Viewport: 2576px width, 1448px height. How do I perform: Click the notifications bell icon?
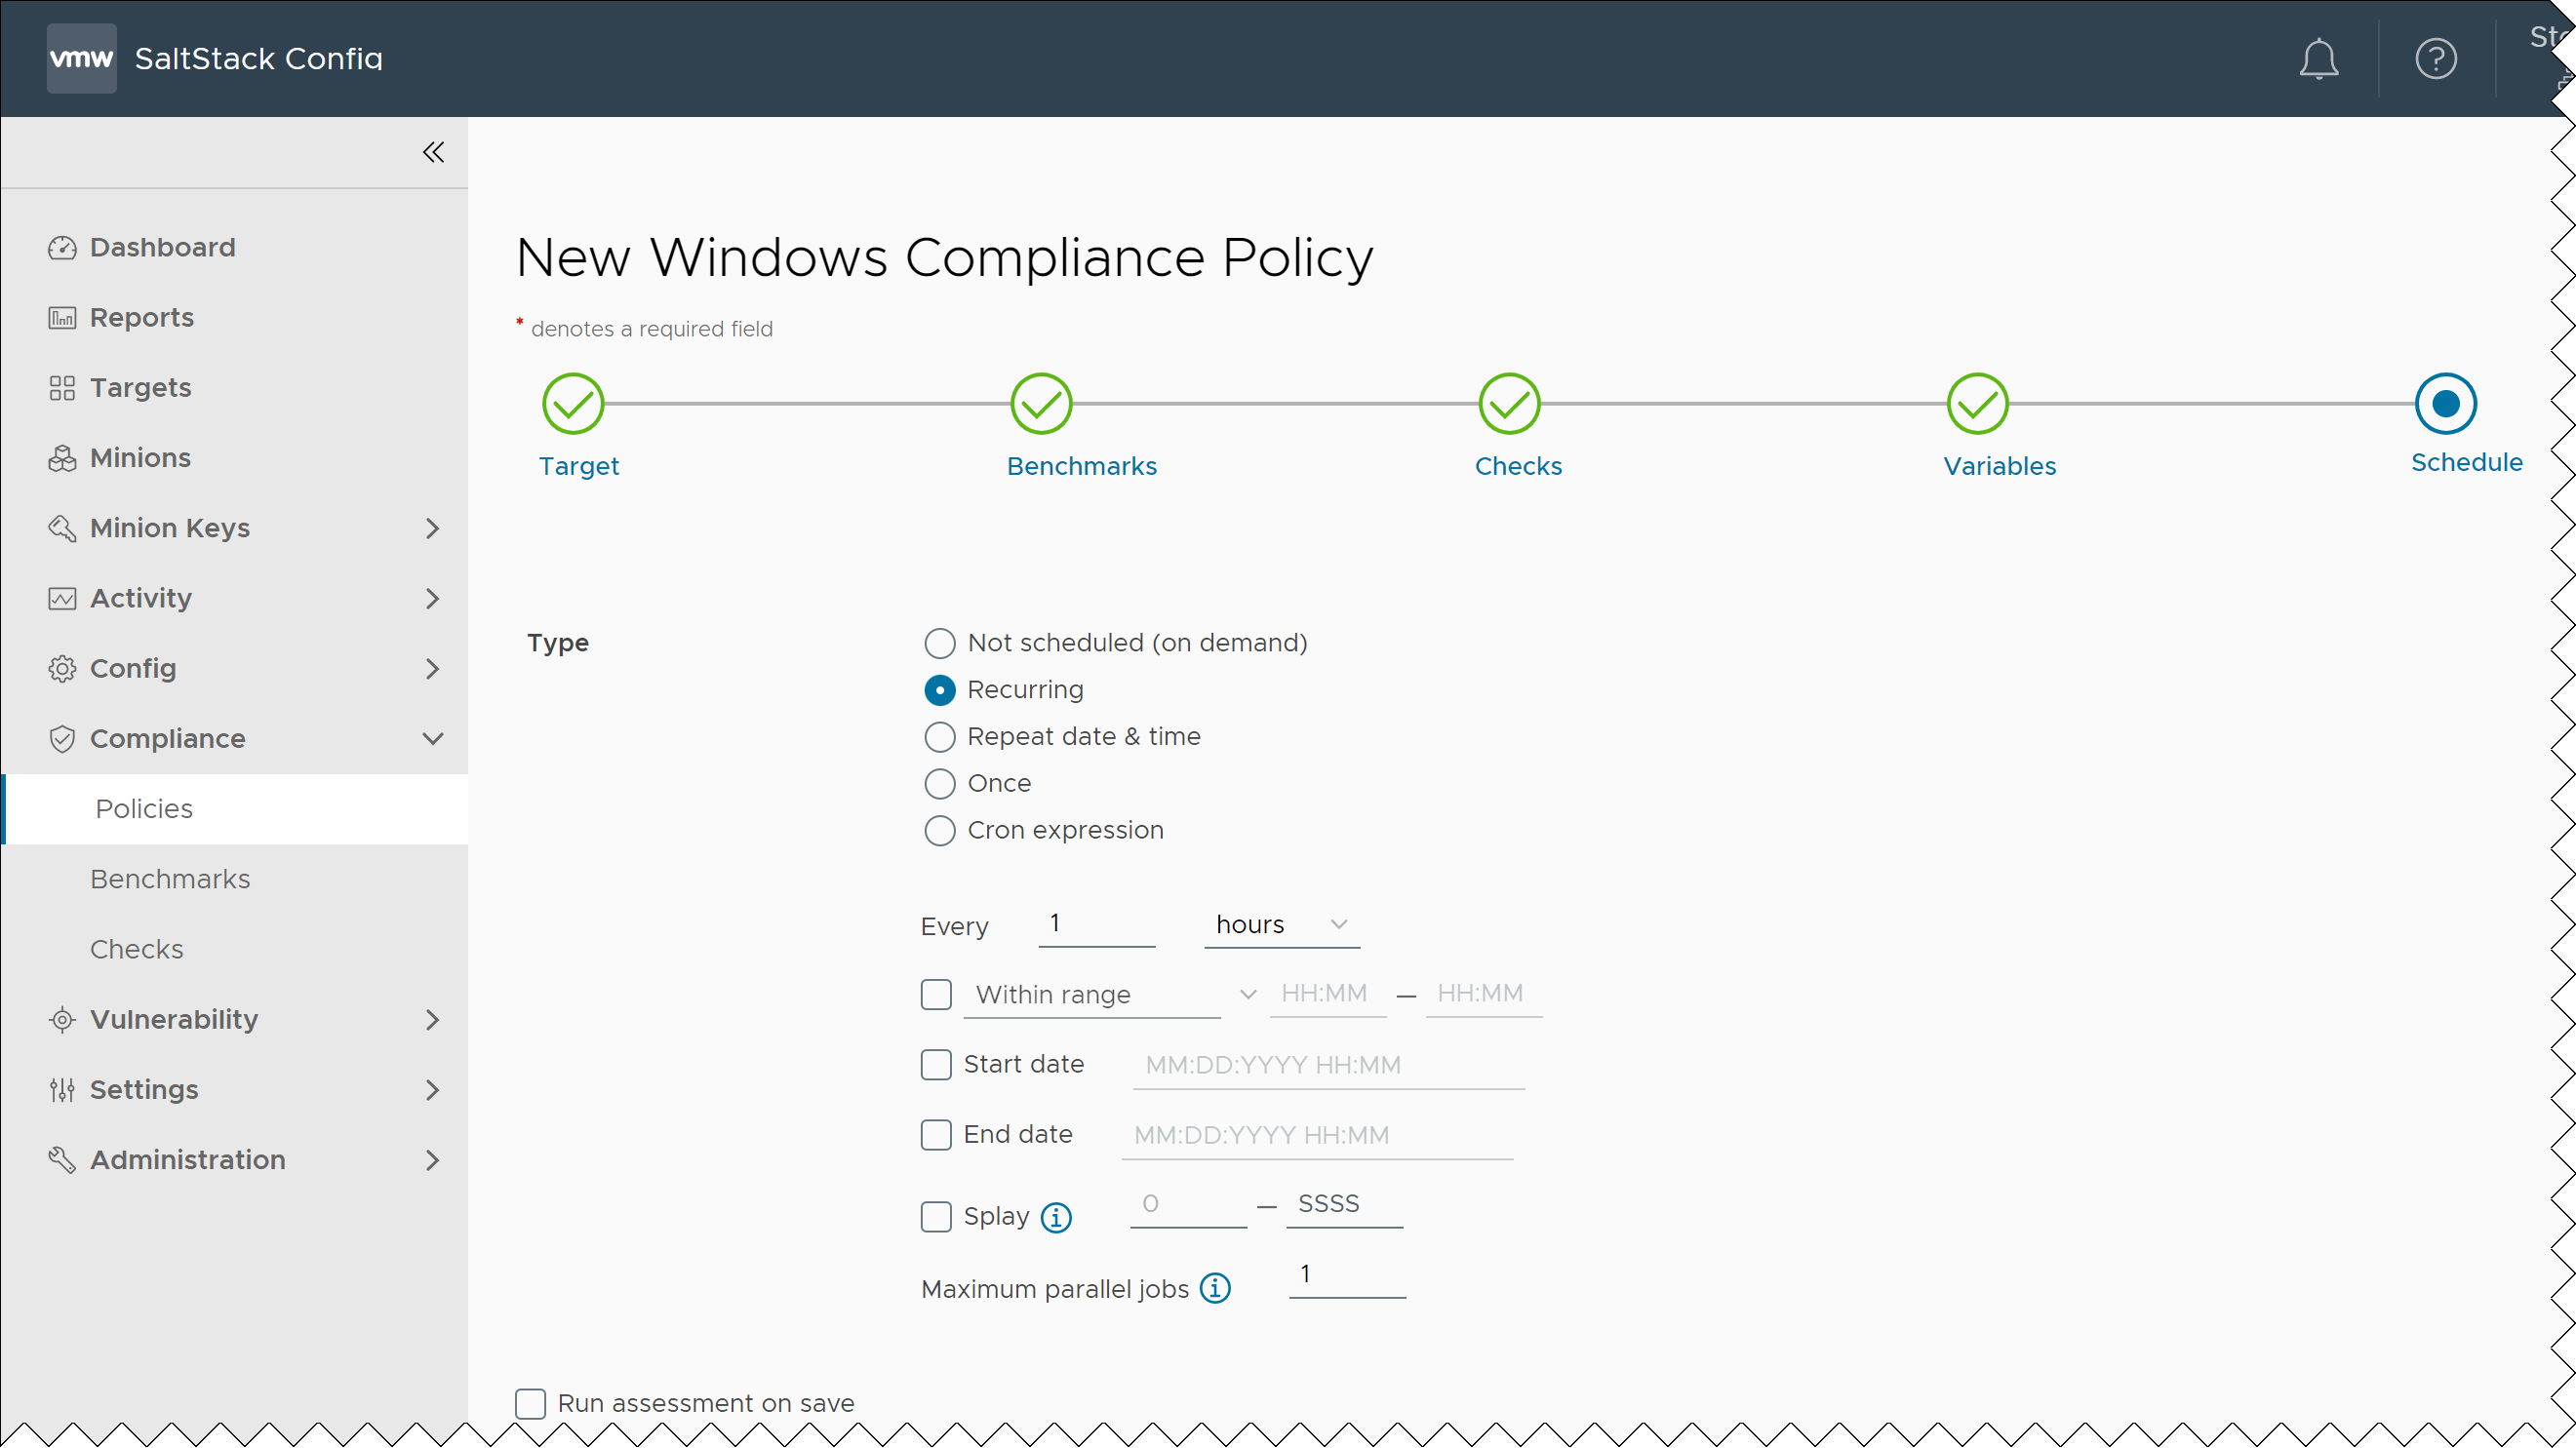[2318, 59]
